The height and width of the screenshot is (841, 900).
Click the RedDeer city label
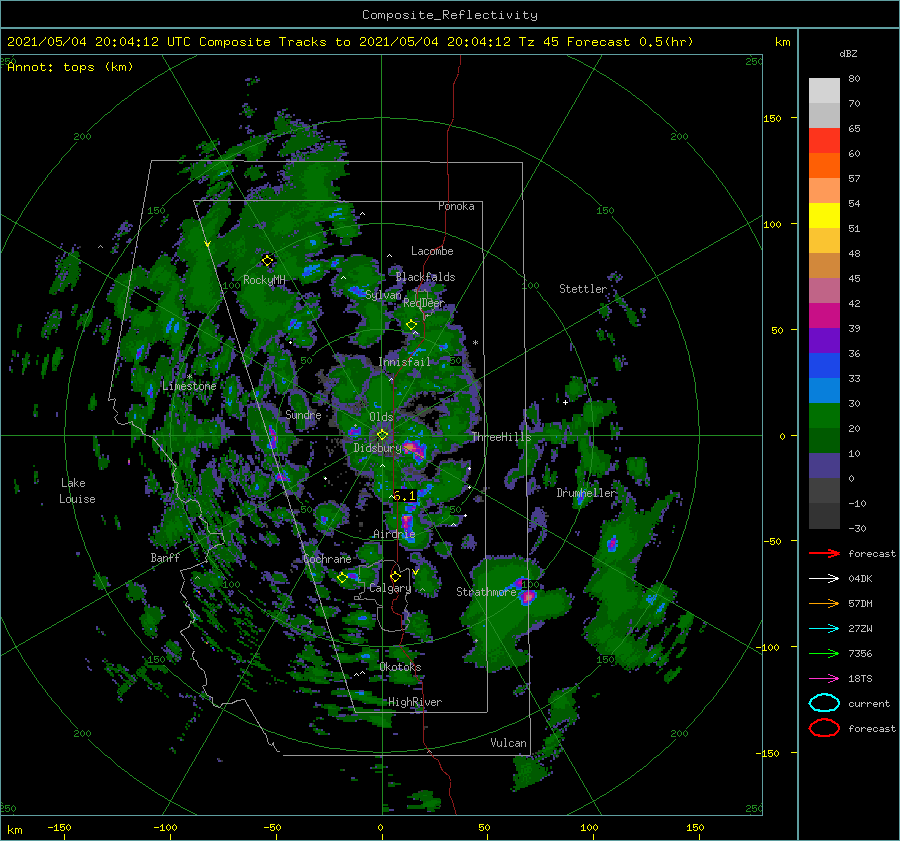[x=424, y=303]
